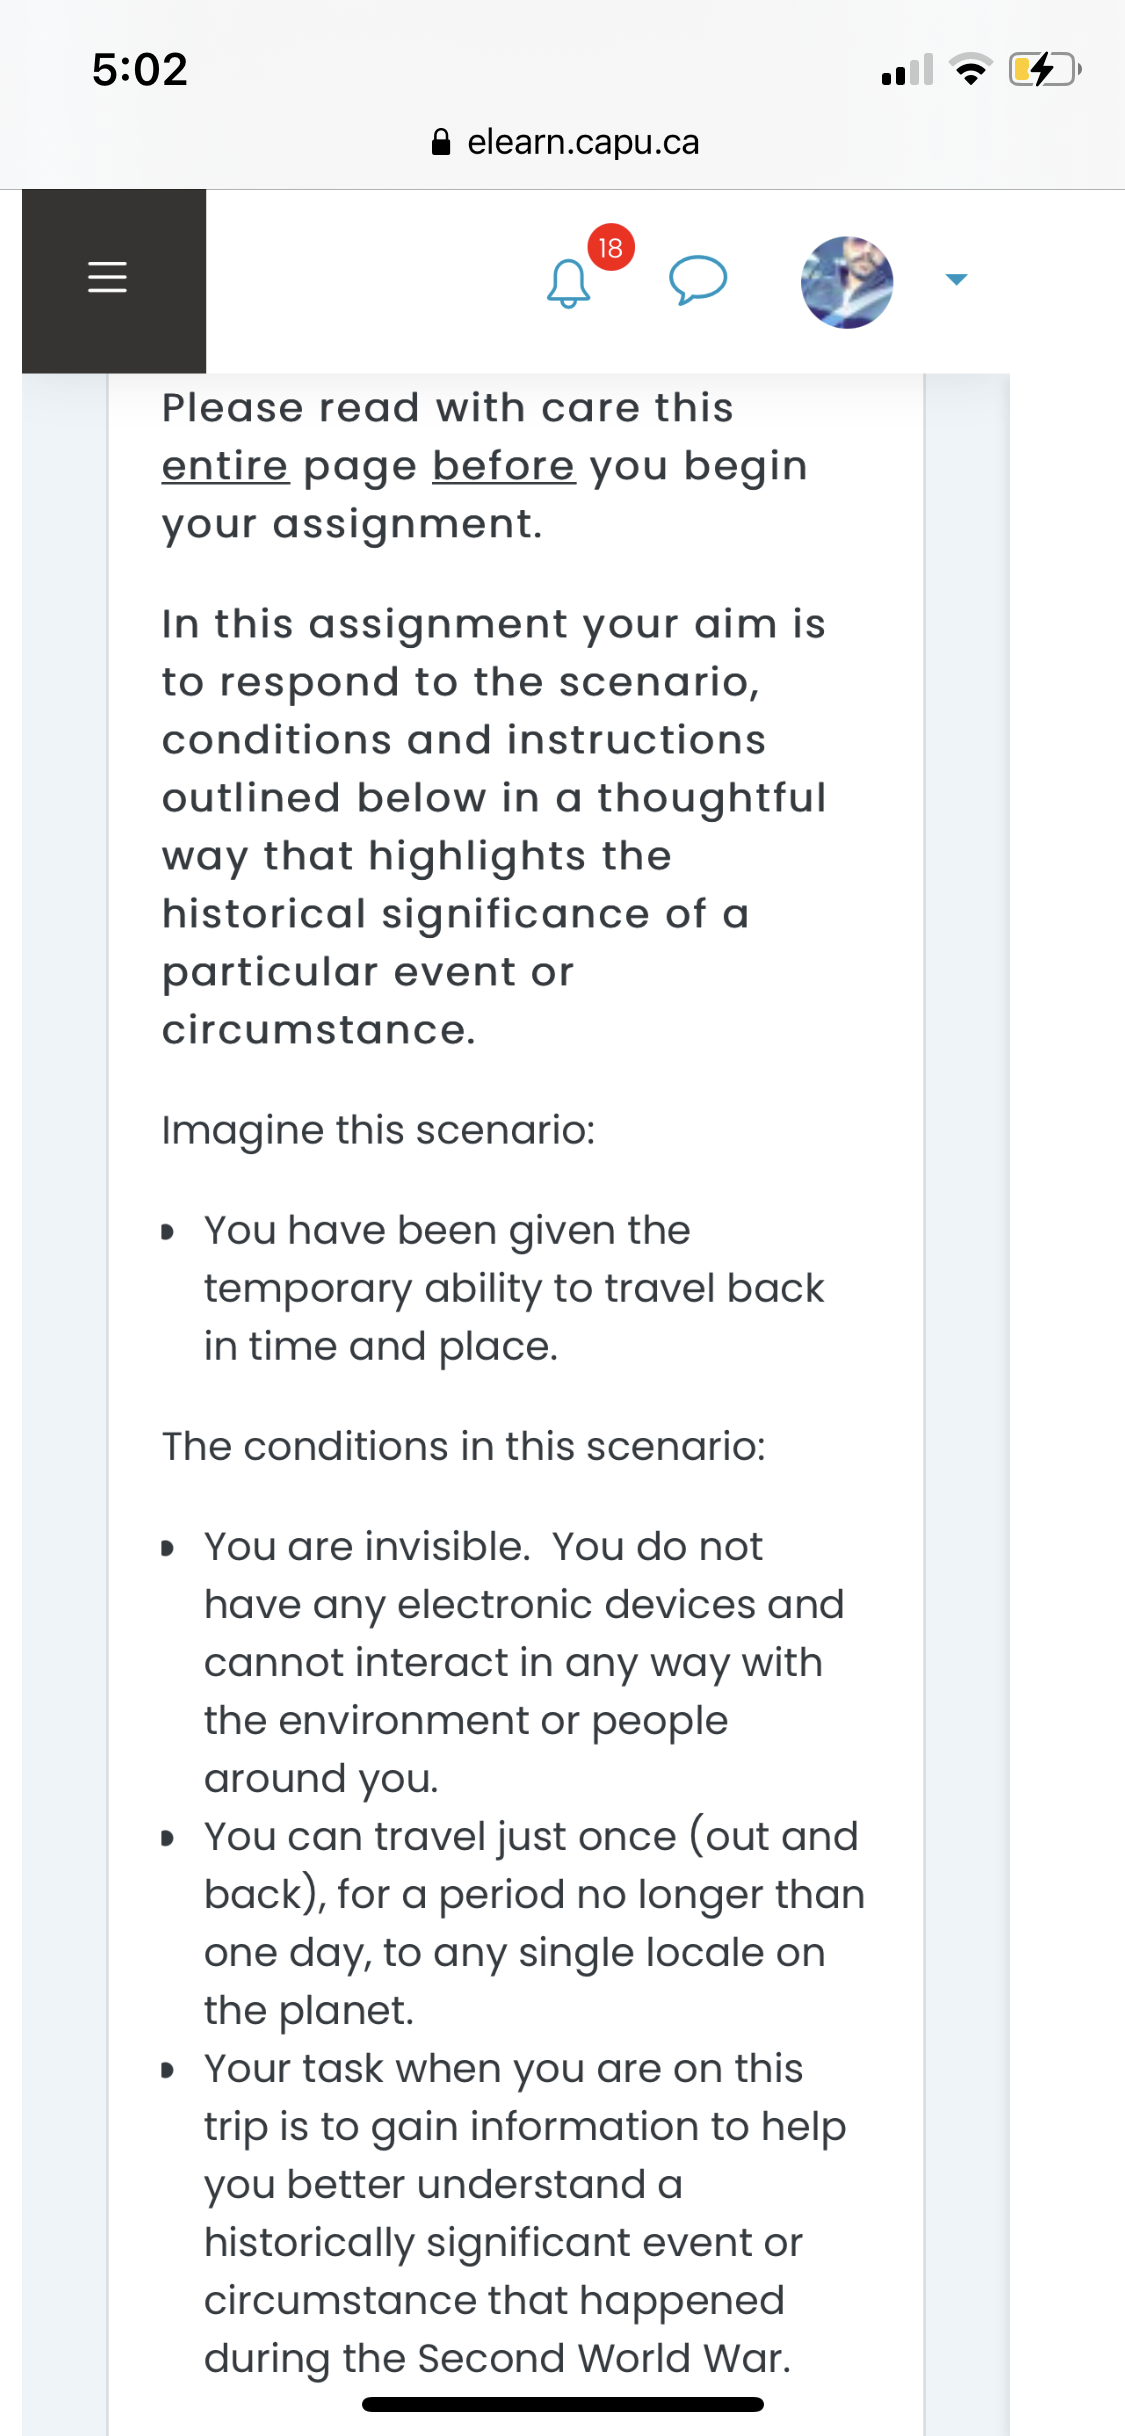1125x2436 pixels.
Task: Tap the underlined word "before"
Action: click(504, 466)
